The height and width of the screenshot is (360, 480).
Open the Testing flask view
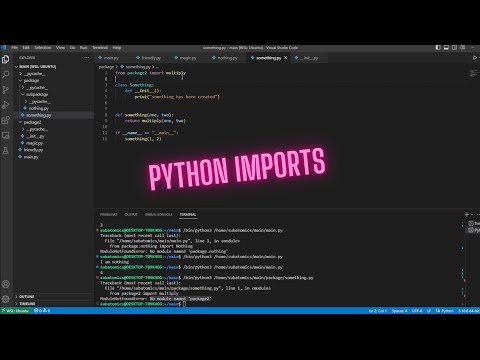[x=6, y=151]
